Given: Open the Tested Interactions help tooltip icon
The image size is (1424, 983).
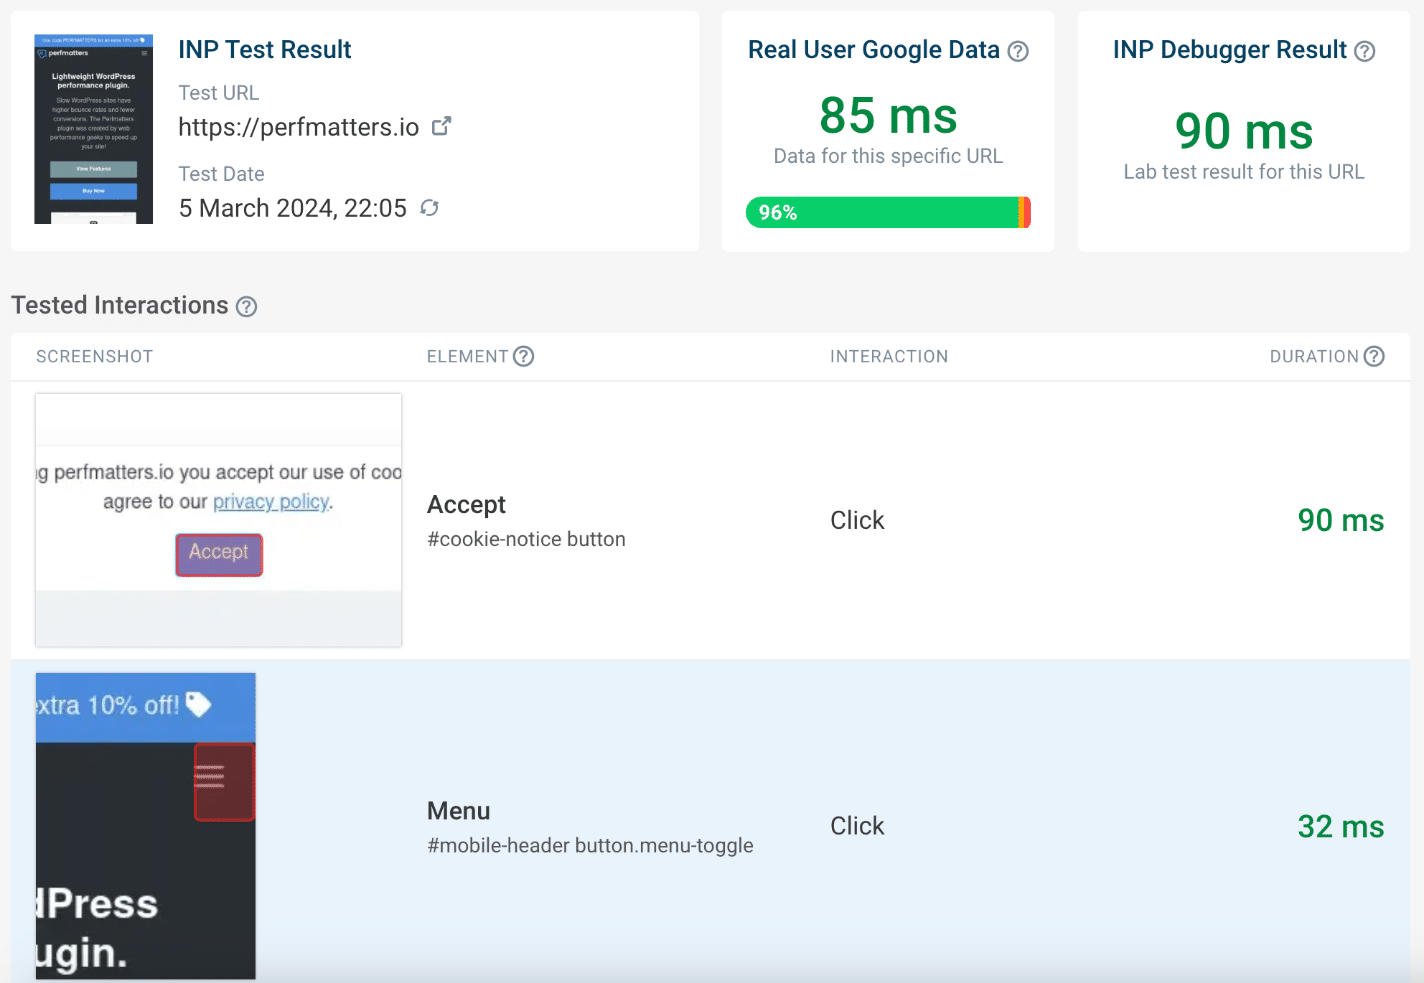Looking at the screenshot, I should pyautogui.click(x=246, y=307).
